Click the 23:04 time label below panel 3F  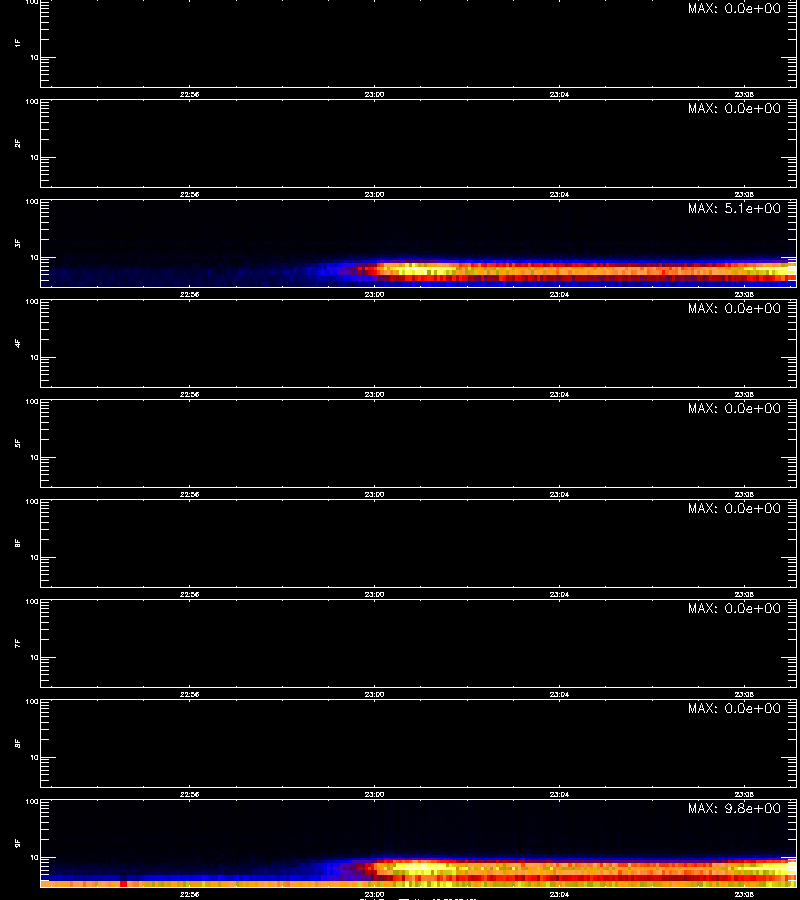click(559, 294)
